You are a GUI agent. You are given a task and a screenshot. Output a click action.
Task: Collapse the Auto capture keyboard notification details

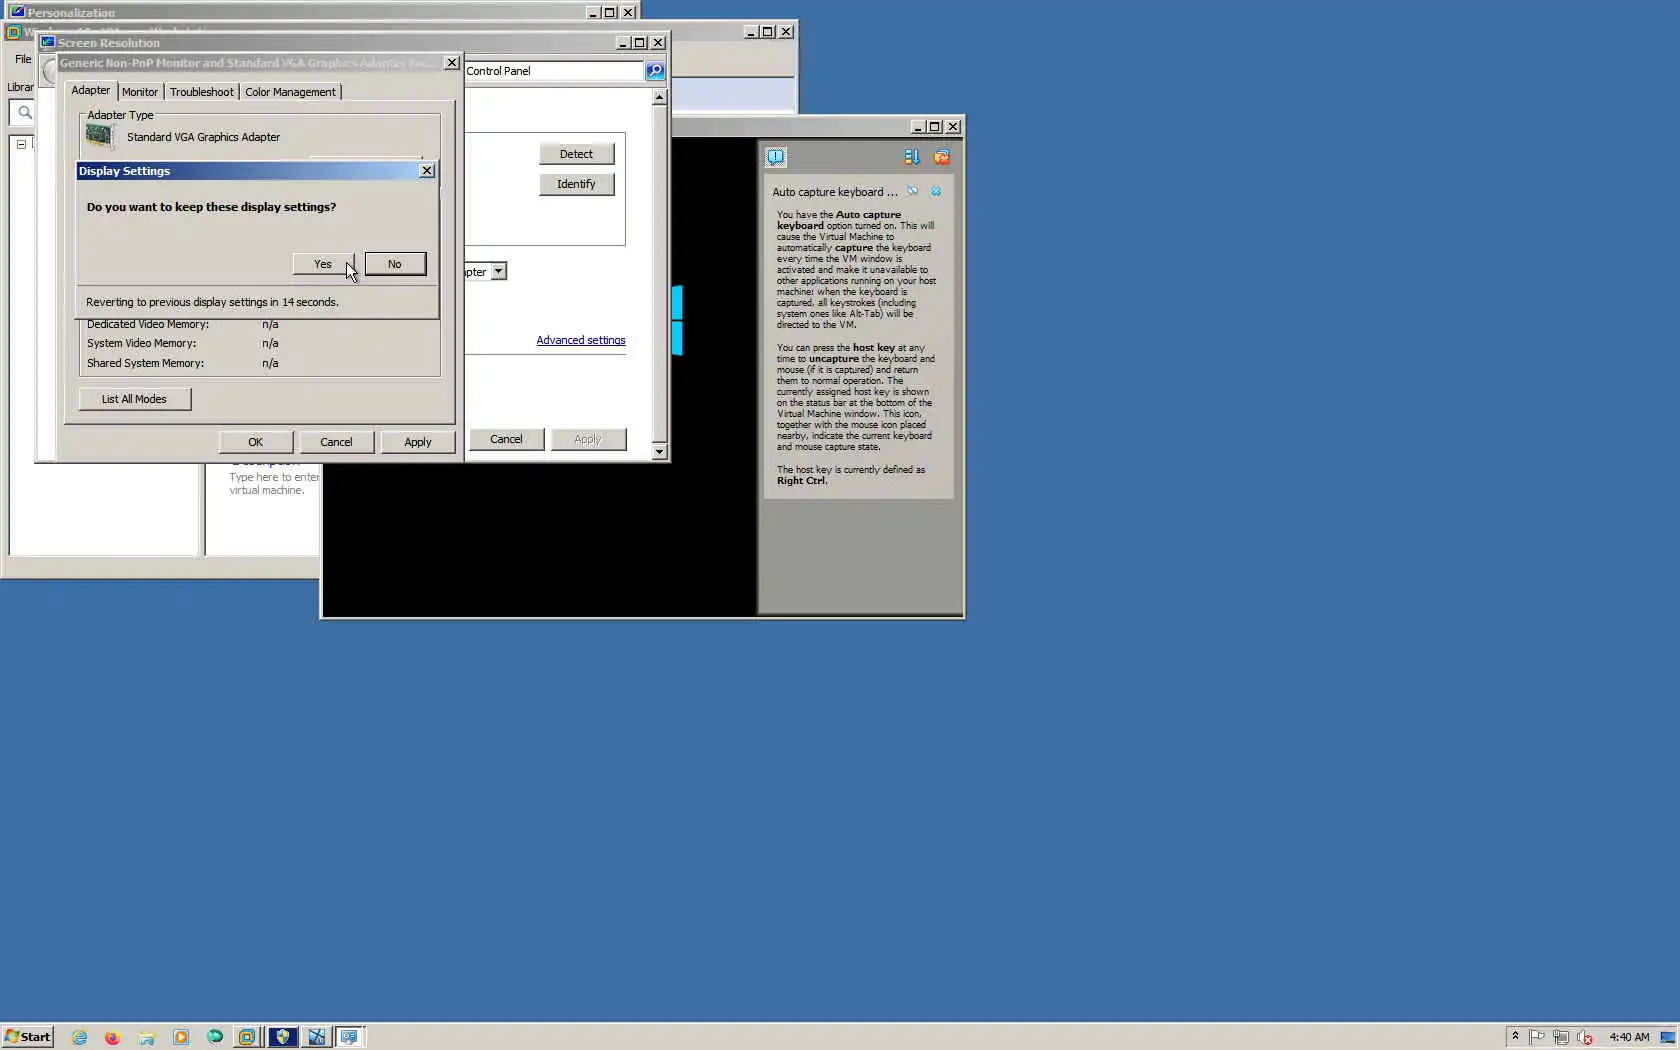tap(913, 191)
